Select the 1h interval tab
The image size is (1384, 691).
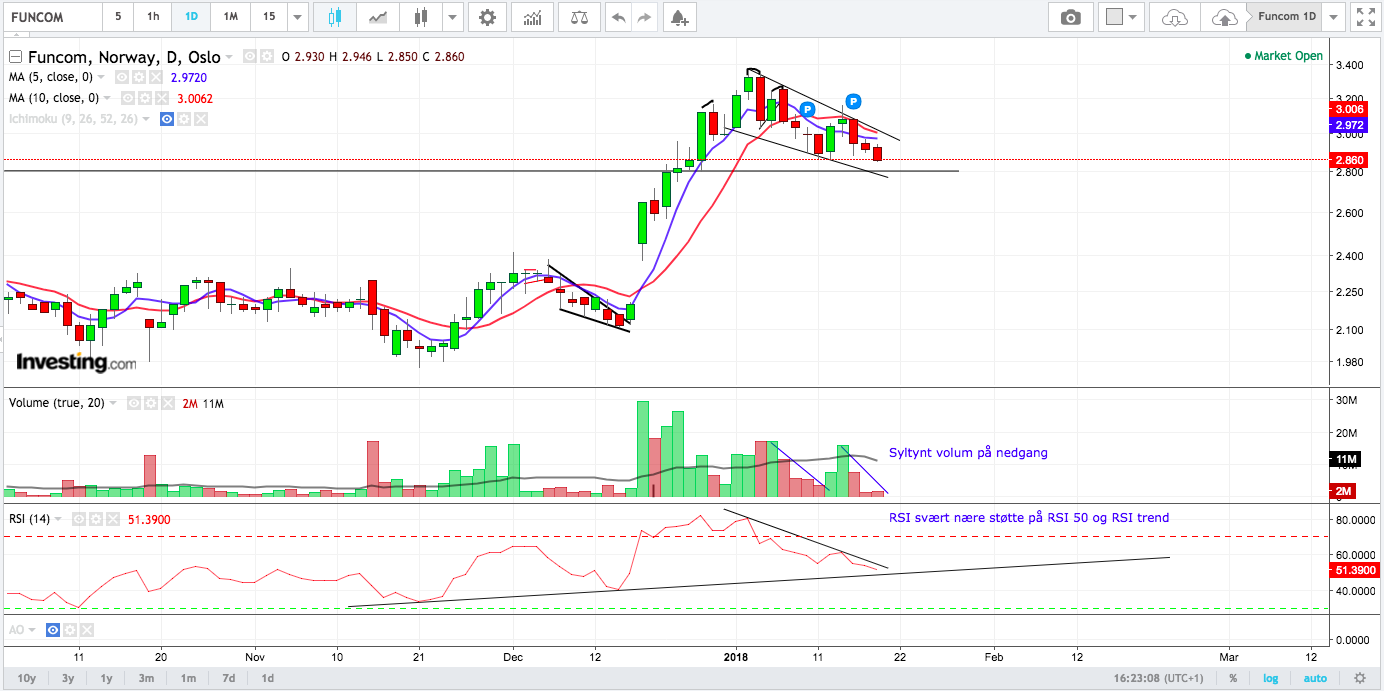point(152,17)
